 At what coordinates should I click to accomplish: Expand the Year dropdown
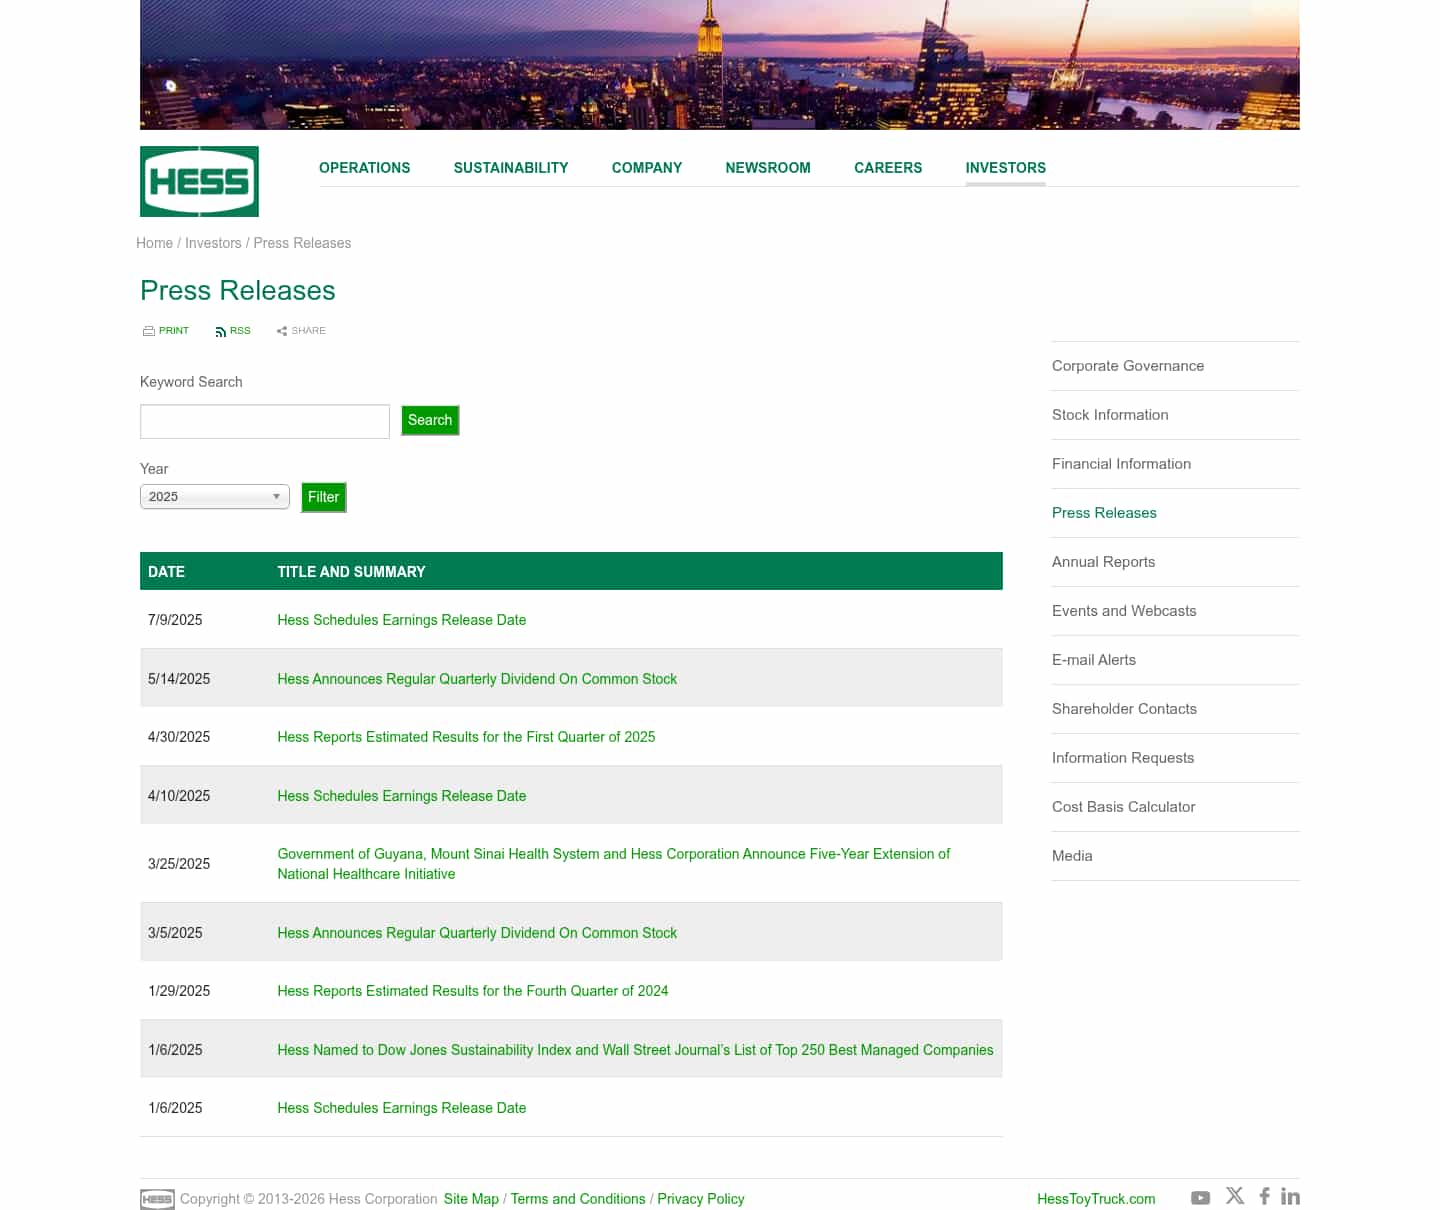point(214,496)
